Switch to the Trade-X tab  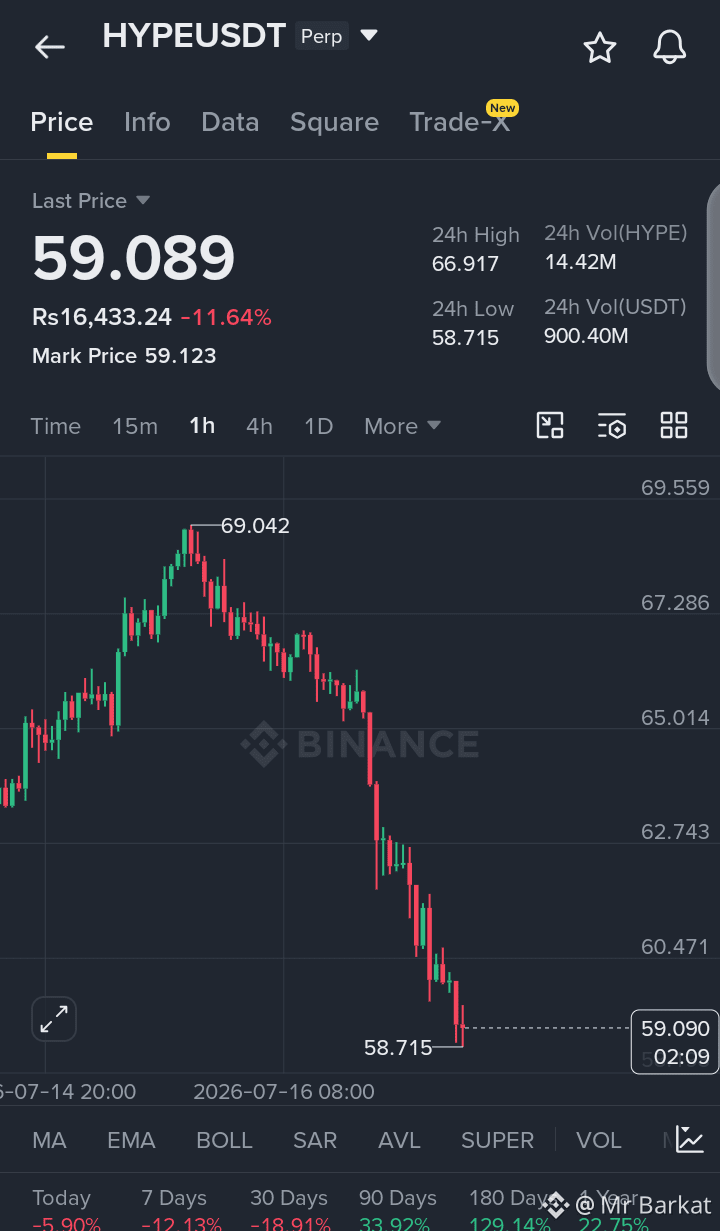coord(460,122)
